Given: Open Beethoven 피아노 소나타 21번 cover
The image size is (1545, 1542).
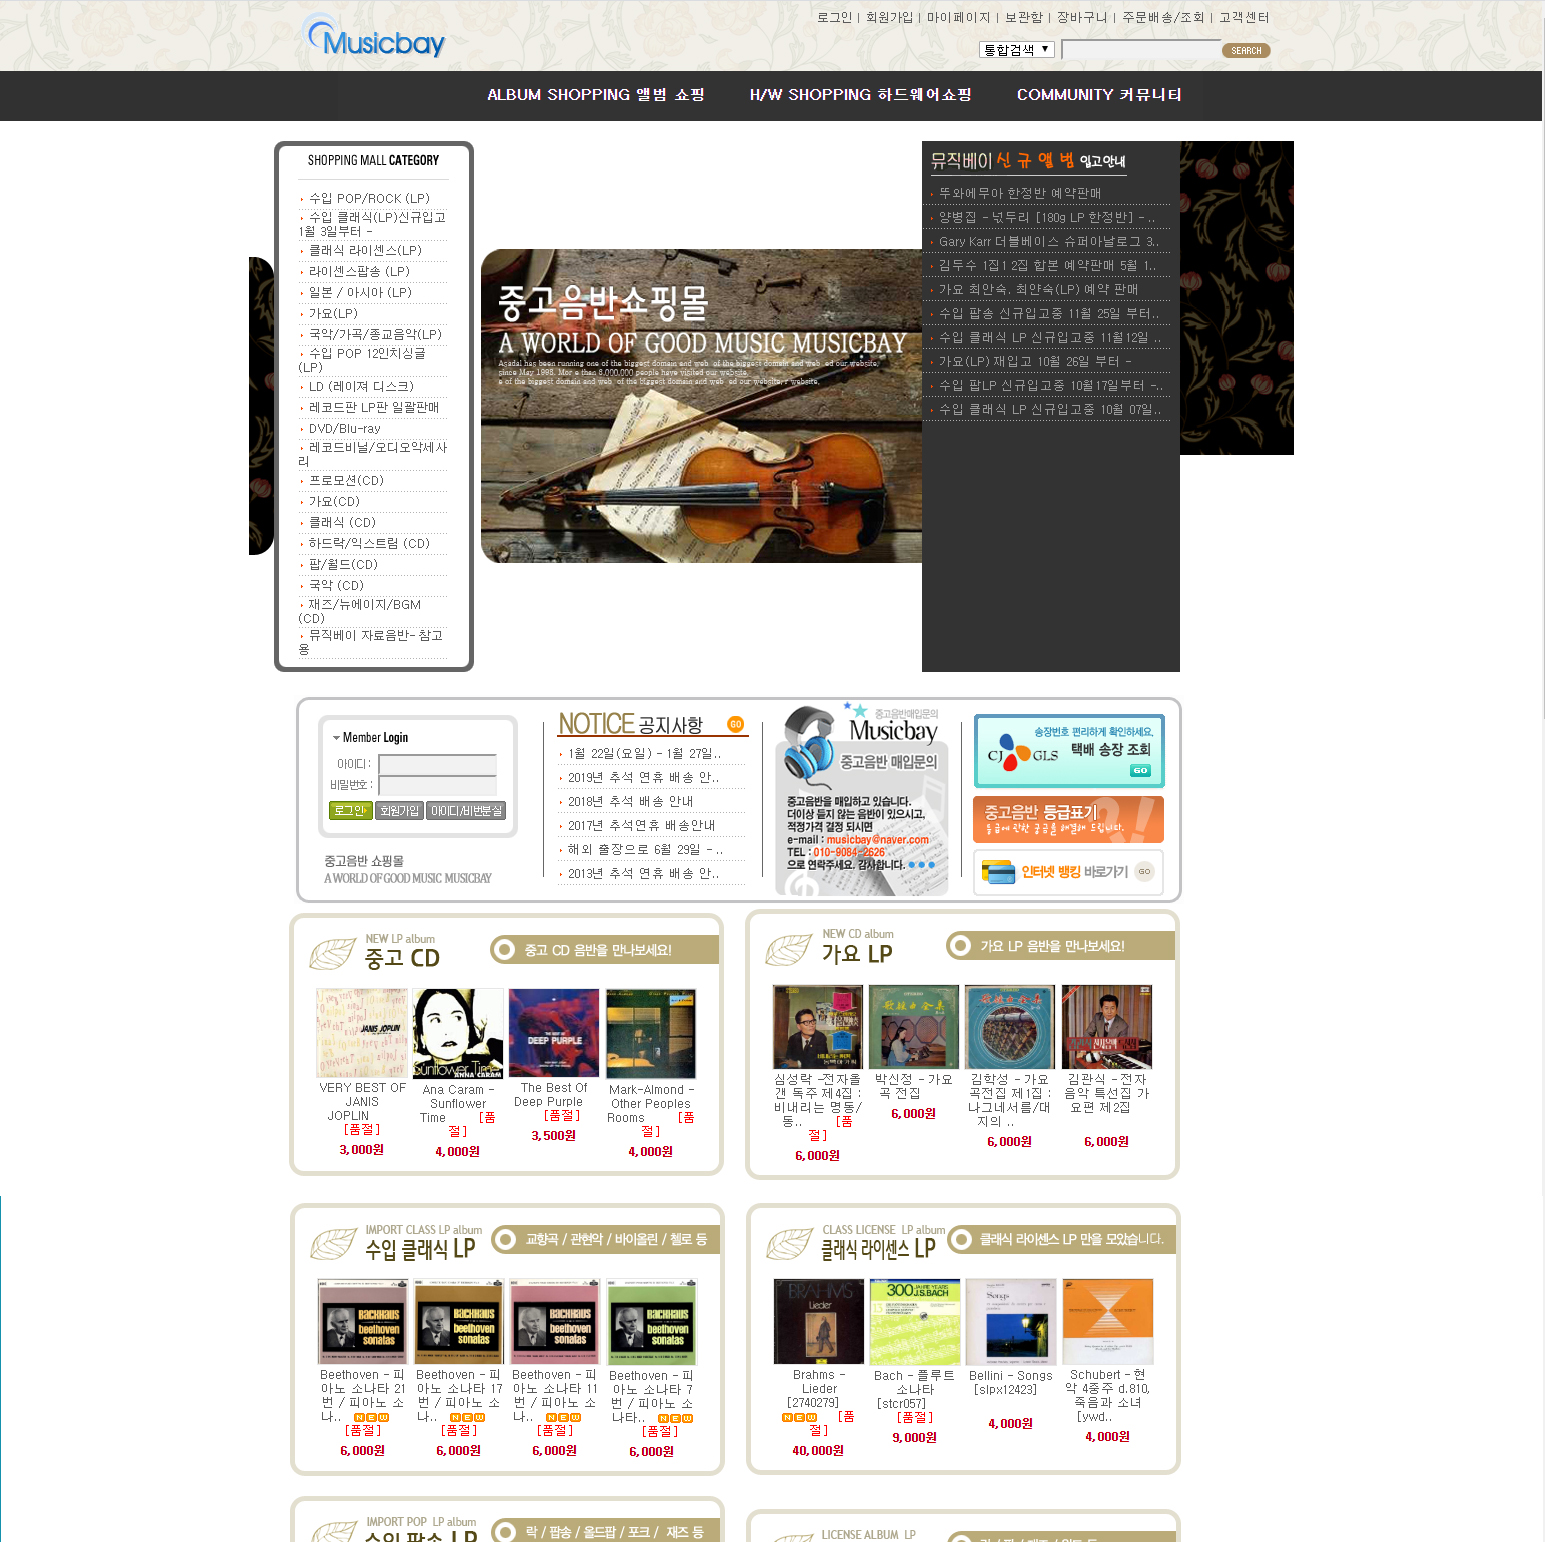Looking at the screenshot, I should click(363, 1322).
